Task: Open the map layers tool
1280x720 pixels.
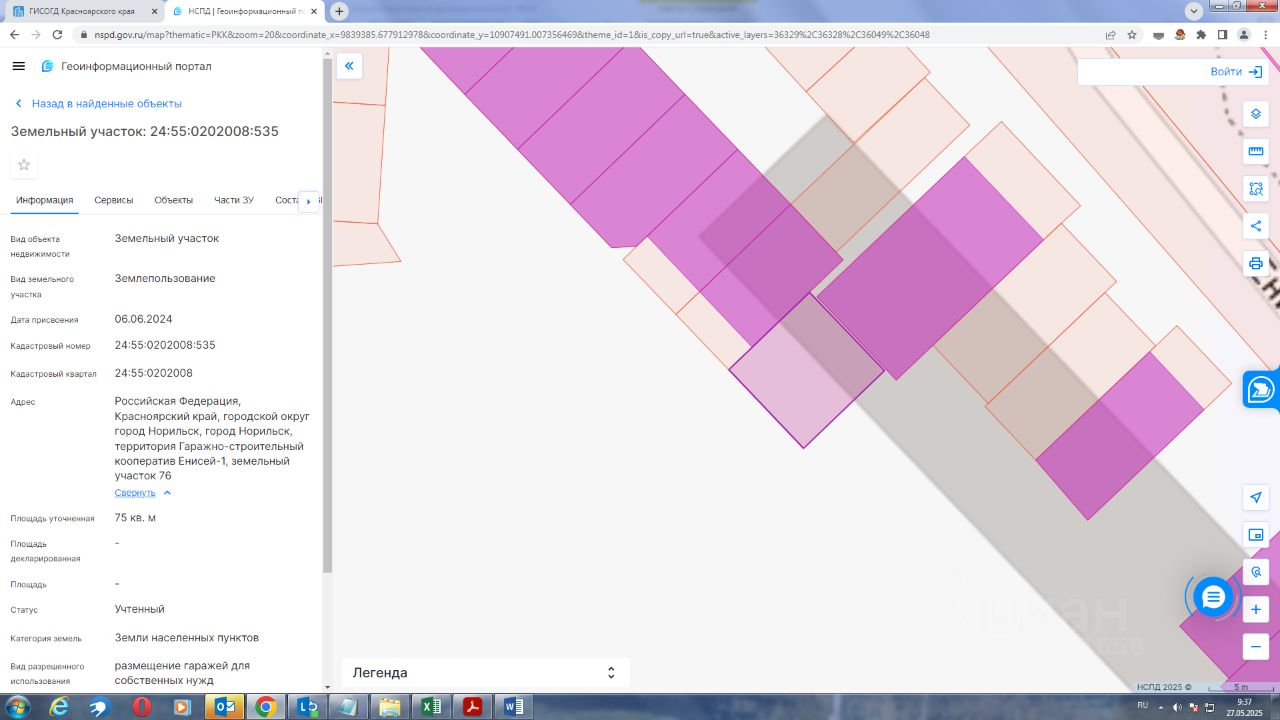Action: click(x=1256, y=113)
